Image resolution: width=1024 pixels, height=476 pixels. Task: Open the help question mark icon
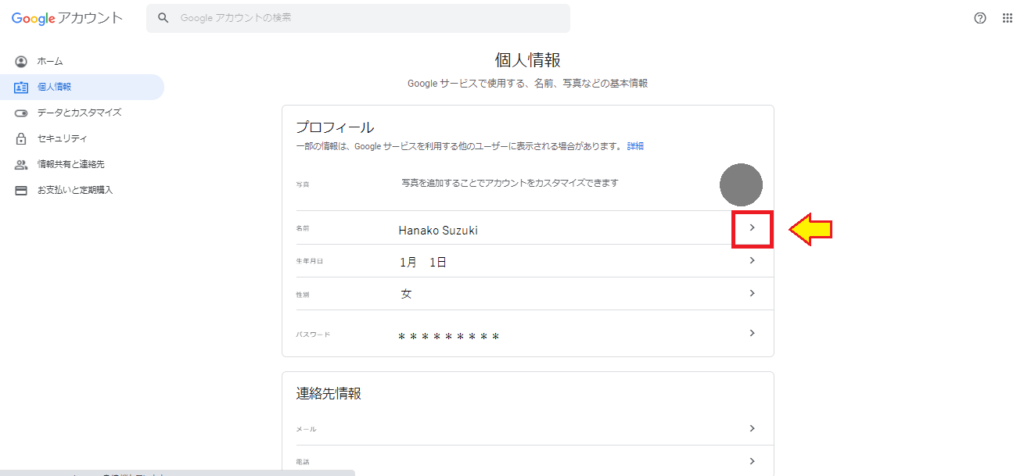(980, 18)
